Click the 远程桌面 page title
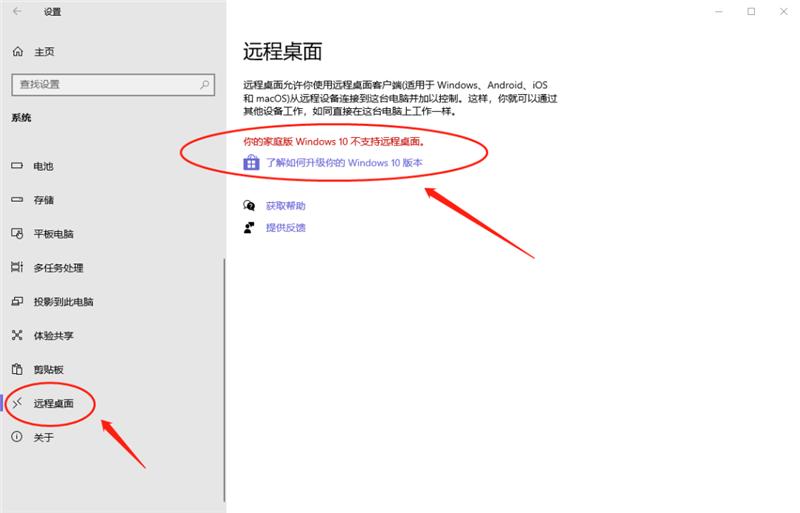This screenshot has height=513, width=800. pos(282,52)
